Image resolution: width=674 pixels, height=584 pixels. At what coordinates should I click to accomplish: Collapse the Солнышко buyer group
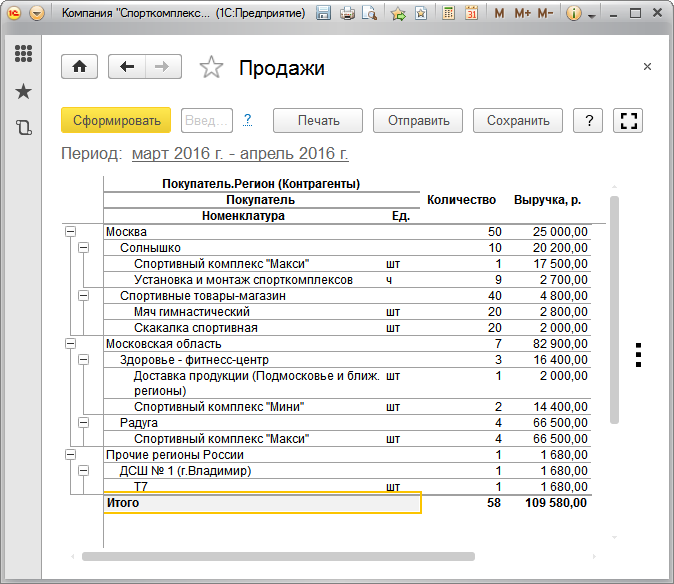[x=84, y=248]
